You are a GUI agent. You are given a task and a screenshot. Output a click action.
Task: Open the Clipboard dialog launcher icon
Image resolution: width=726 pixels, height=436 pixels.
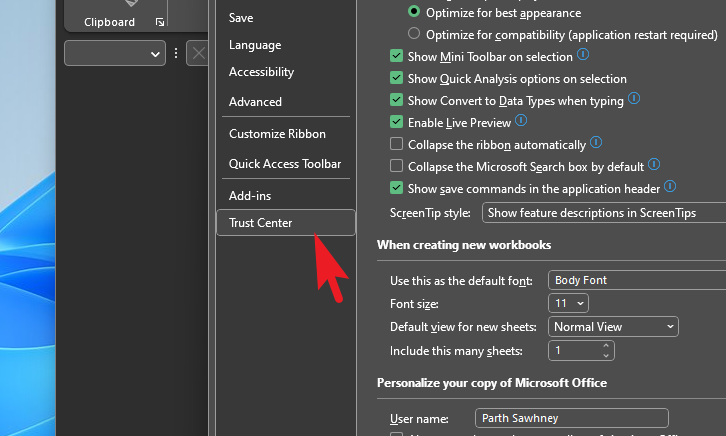point(160,22)
